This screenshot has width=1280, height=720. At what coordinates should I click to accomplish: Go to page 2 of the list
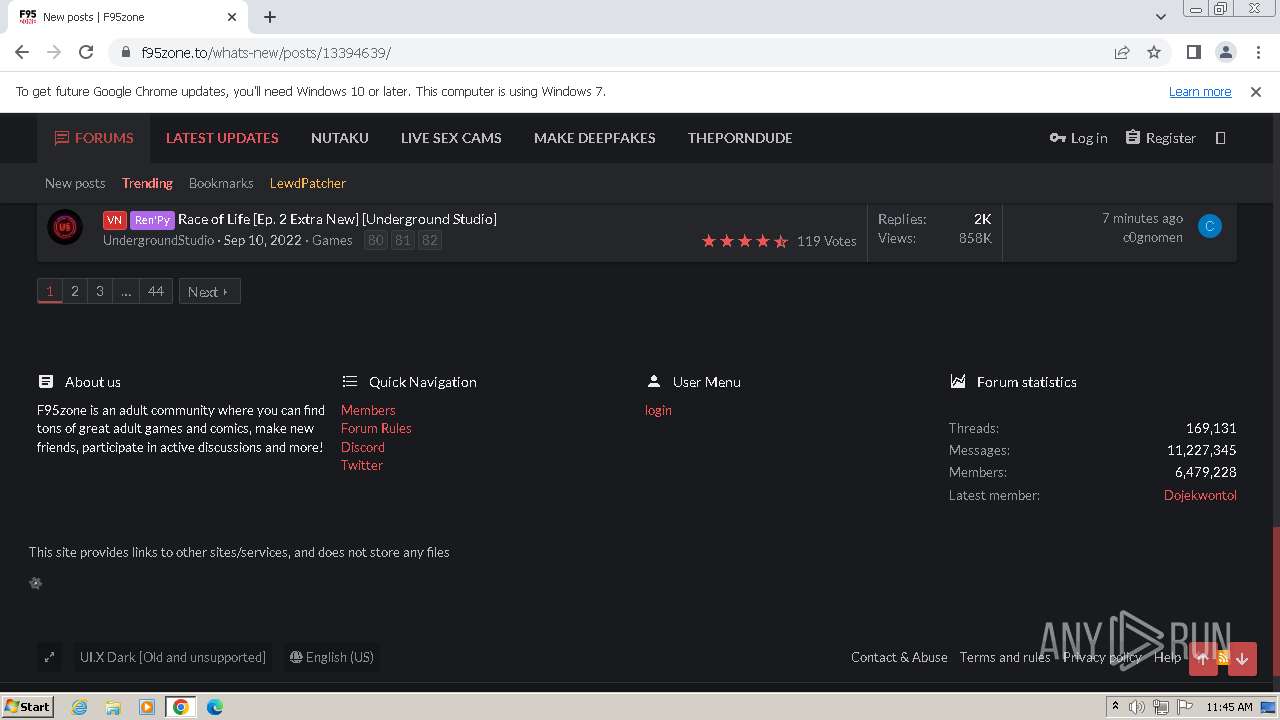coord(74,291)
